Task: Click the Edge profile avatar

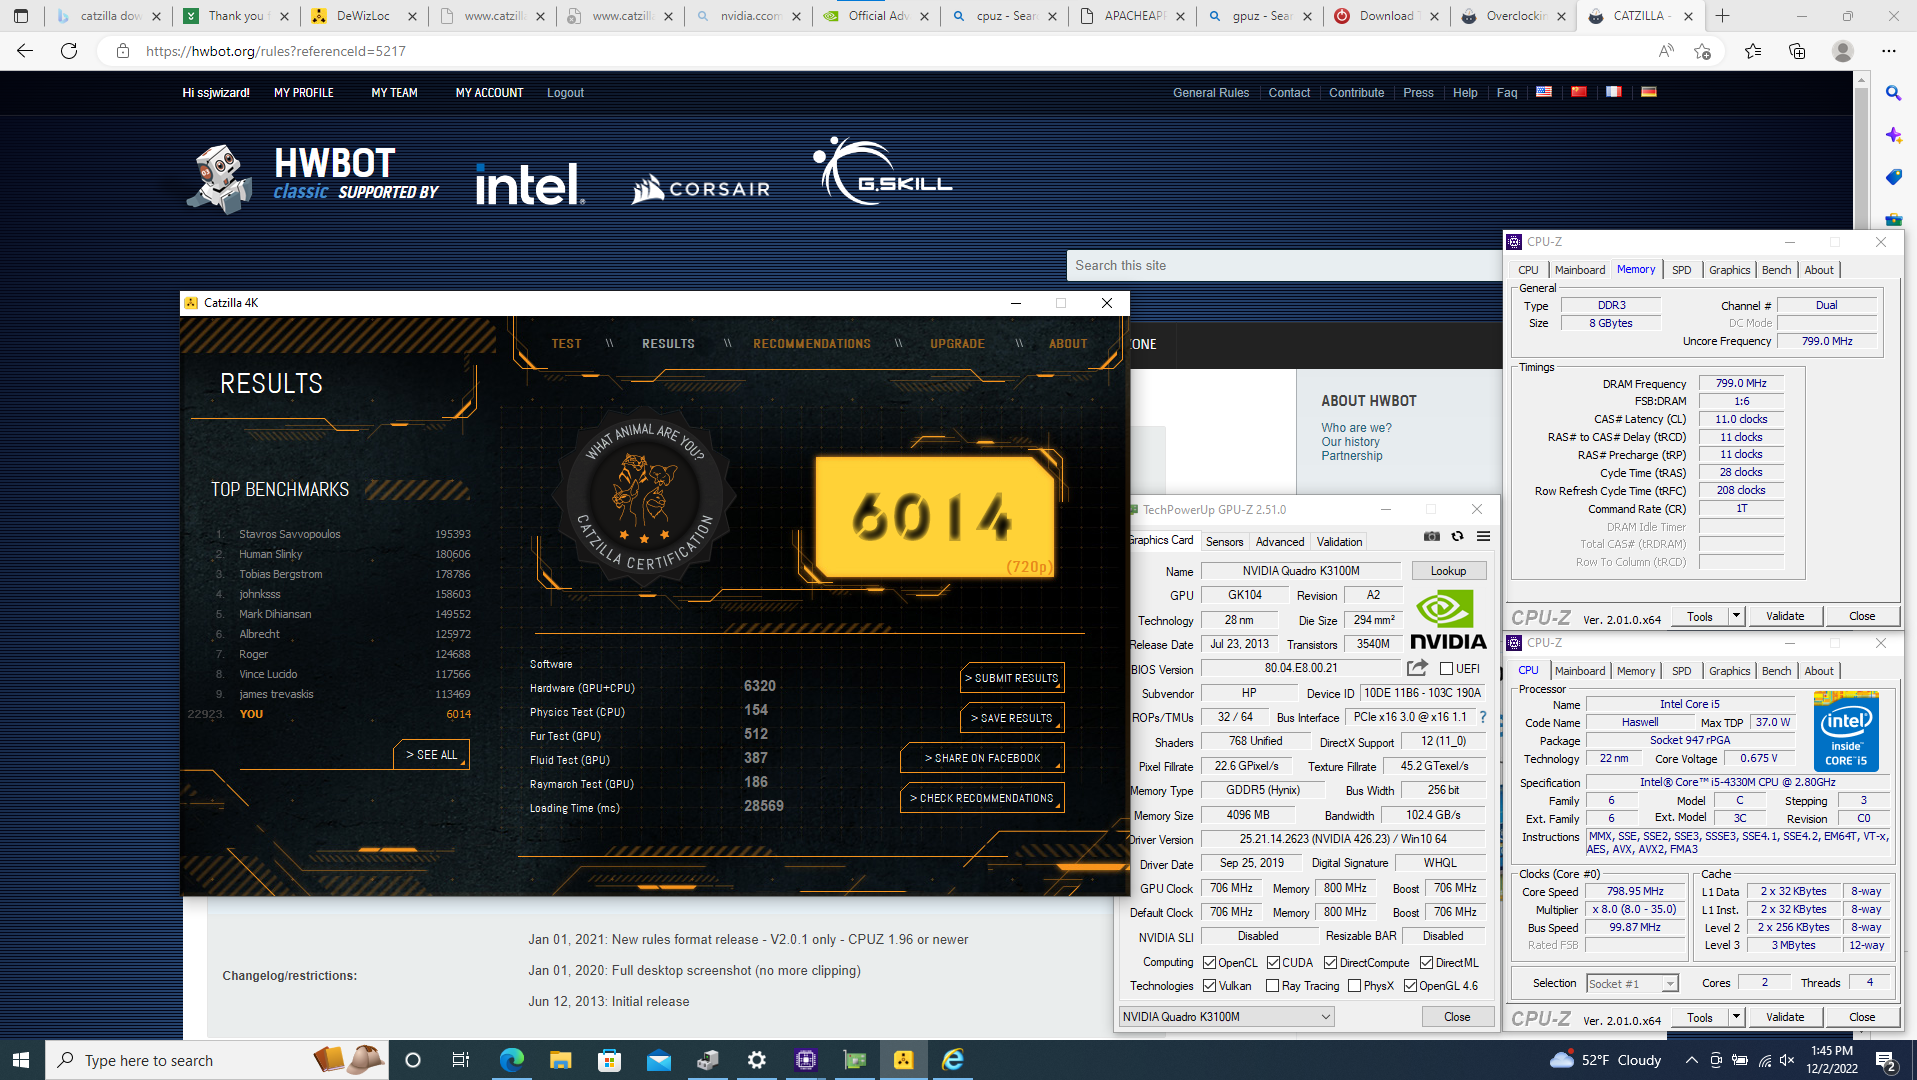Action: coord(1843,51)
